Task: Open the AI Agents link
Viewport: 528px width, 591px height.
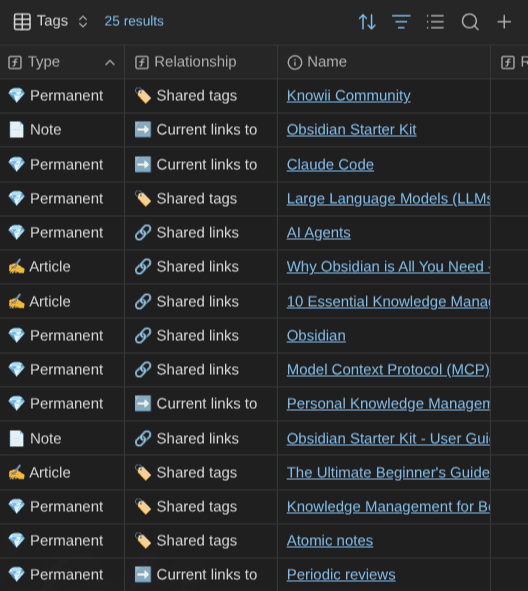Action: [318, 233]
